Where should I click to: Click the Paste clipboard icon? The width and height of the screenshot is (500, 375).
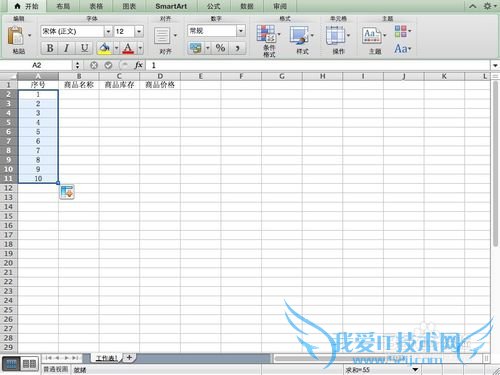point(16,35)
